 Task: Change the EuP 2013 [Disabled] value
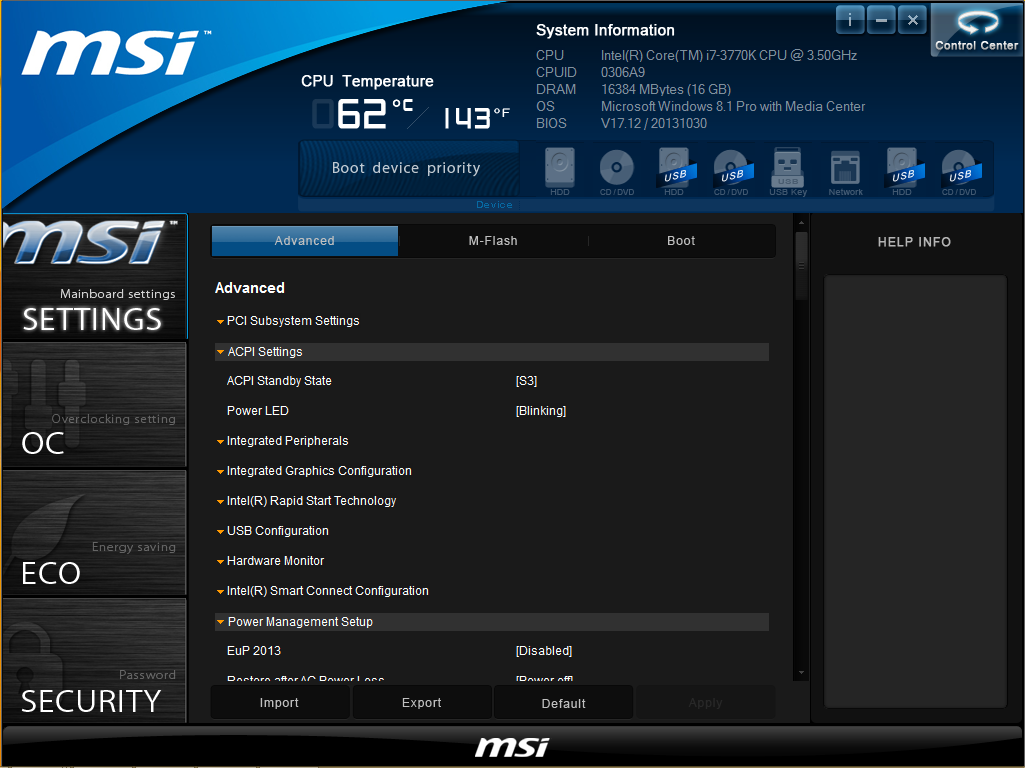point(544,651)
